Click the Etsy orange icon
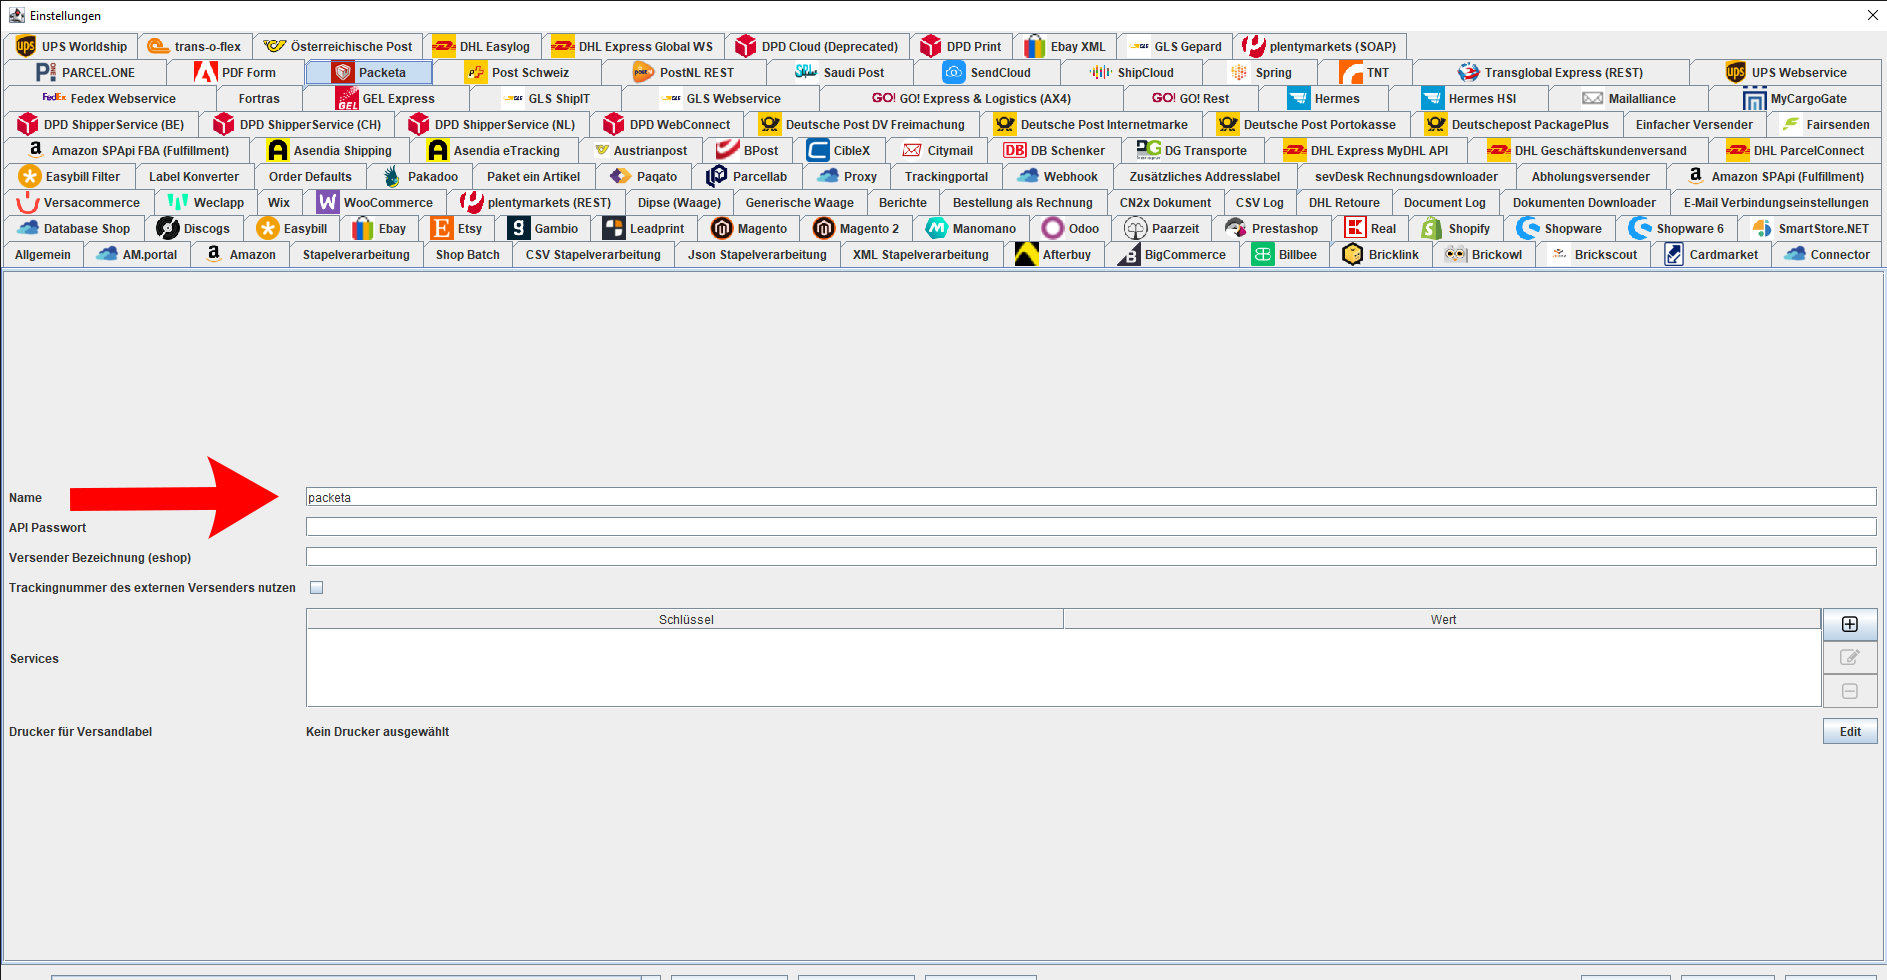 point(441,228)
